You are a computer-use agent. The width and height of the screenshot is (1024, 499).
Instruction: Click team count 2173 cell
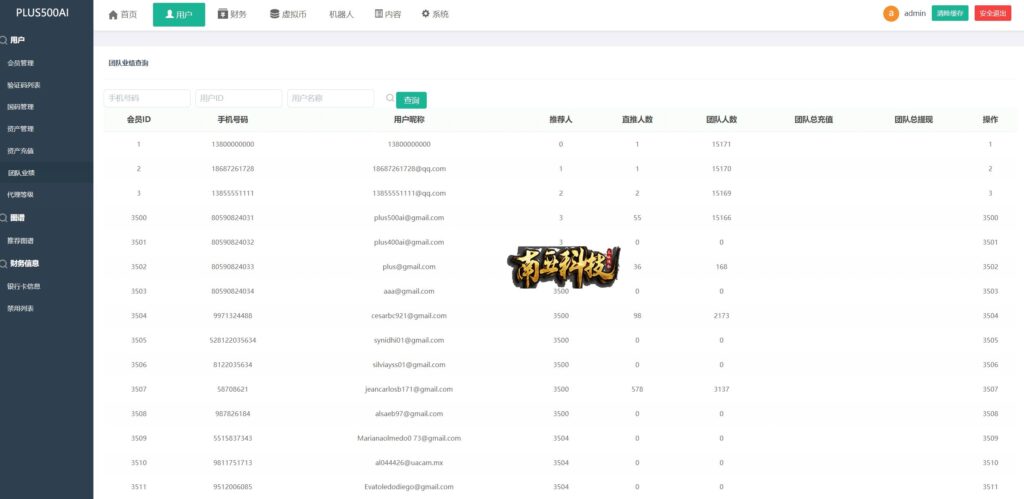point(722,315)
